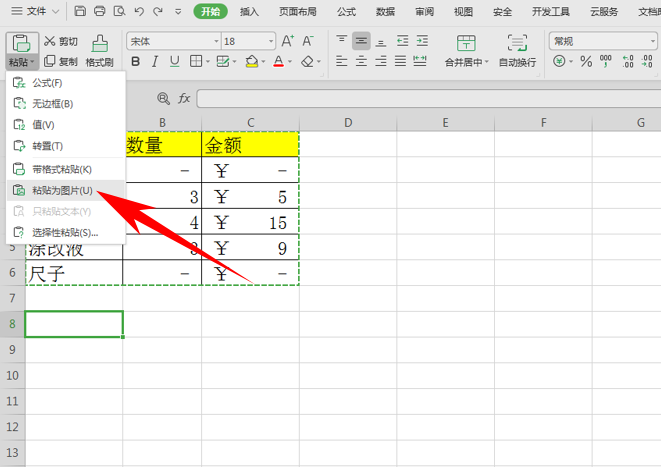The width and height of the screenshot is (661, 471).
Task: Switch to 页面布局 tab
Action: (x=298, y=12)
